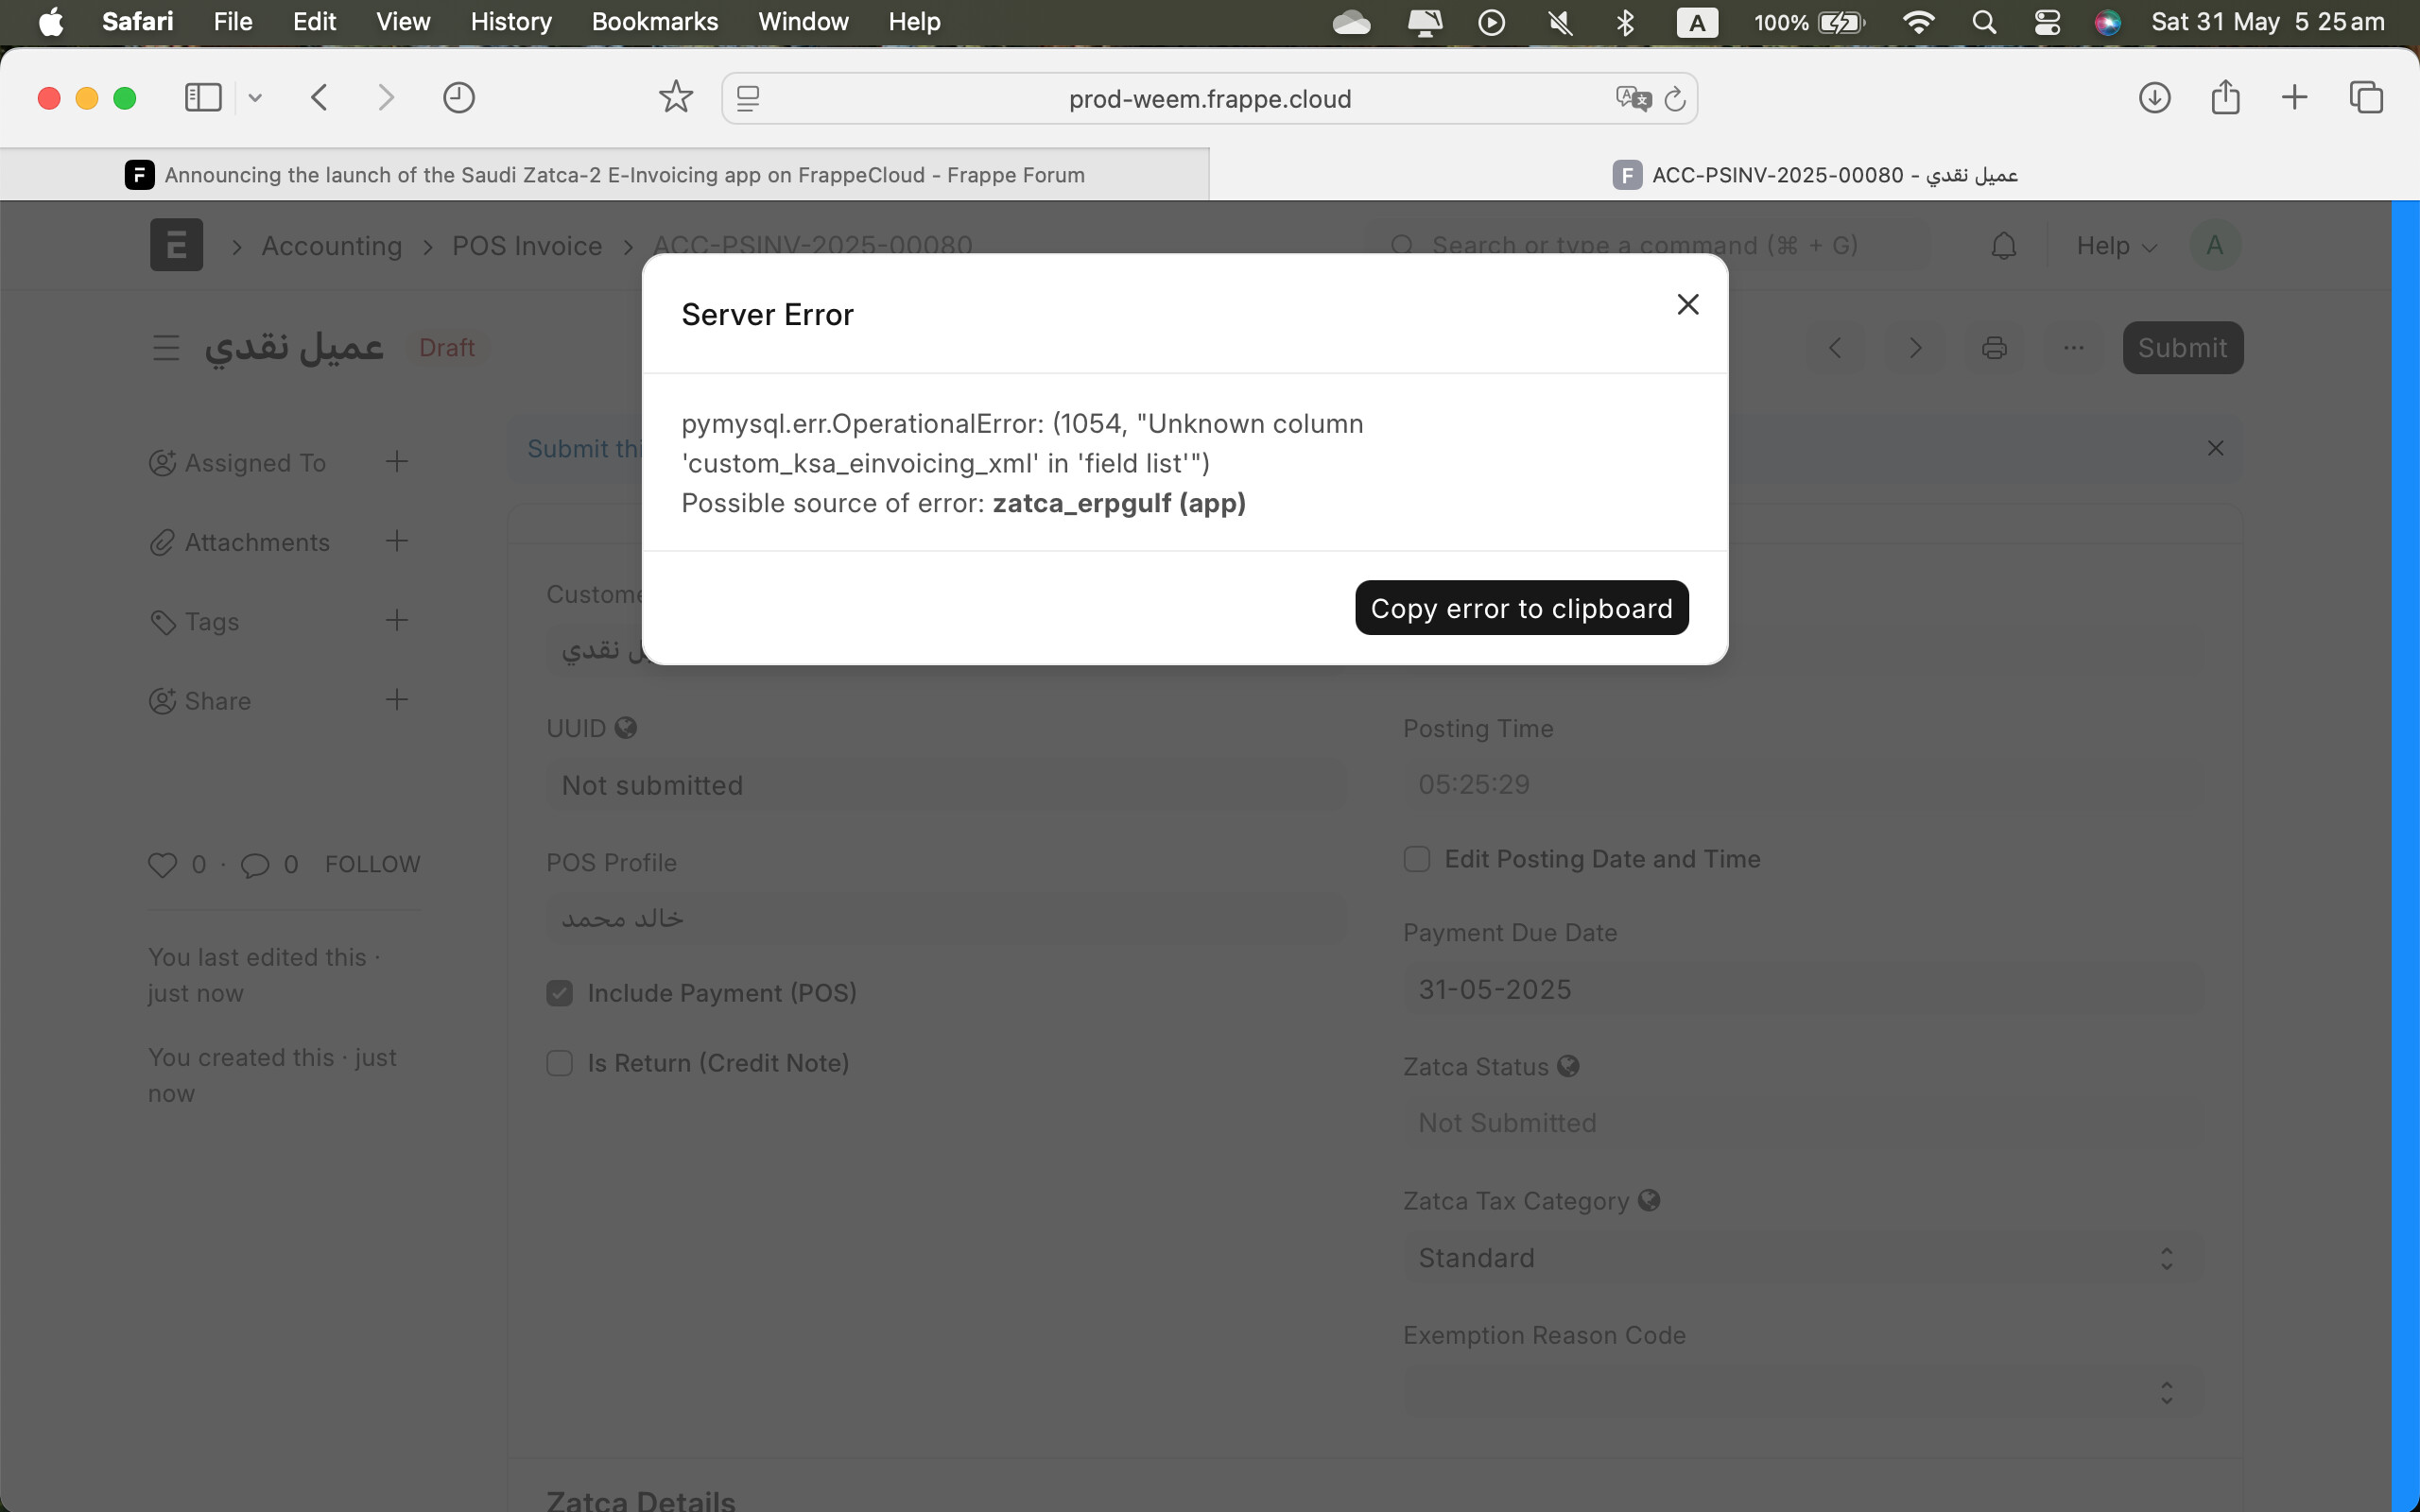Go to previous document arrow
This screenshot has height=1512, width=2420.
pyautogui.click(x=1835, y=348)
